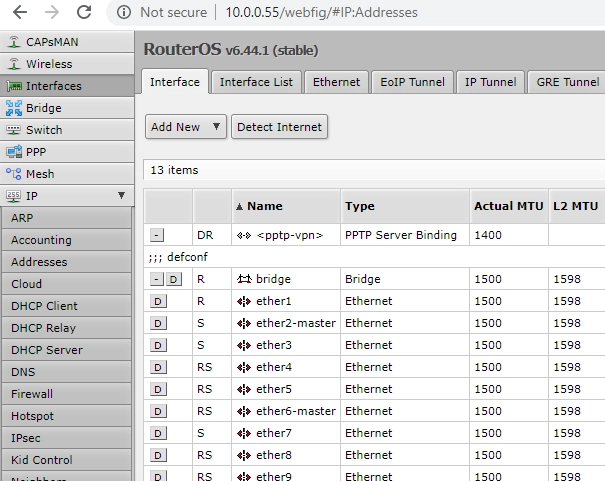Disable ether3 with its D button
Viewport: 605px width, 481px height.
click(158, 345)
